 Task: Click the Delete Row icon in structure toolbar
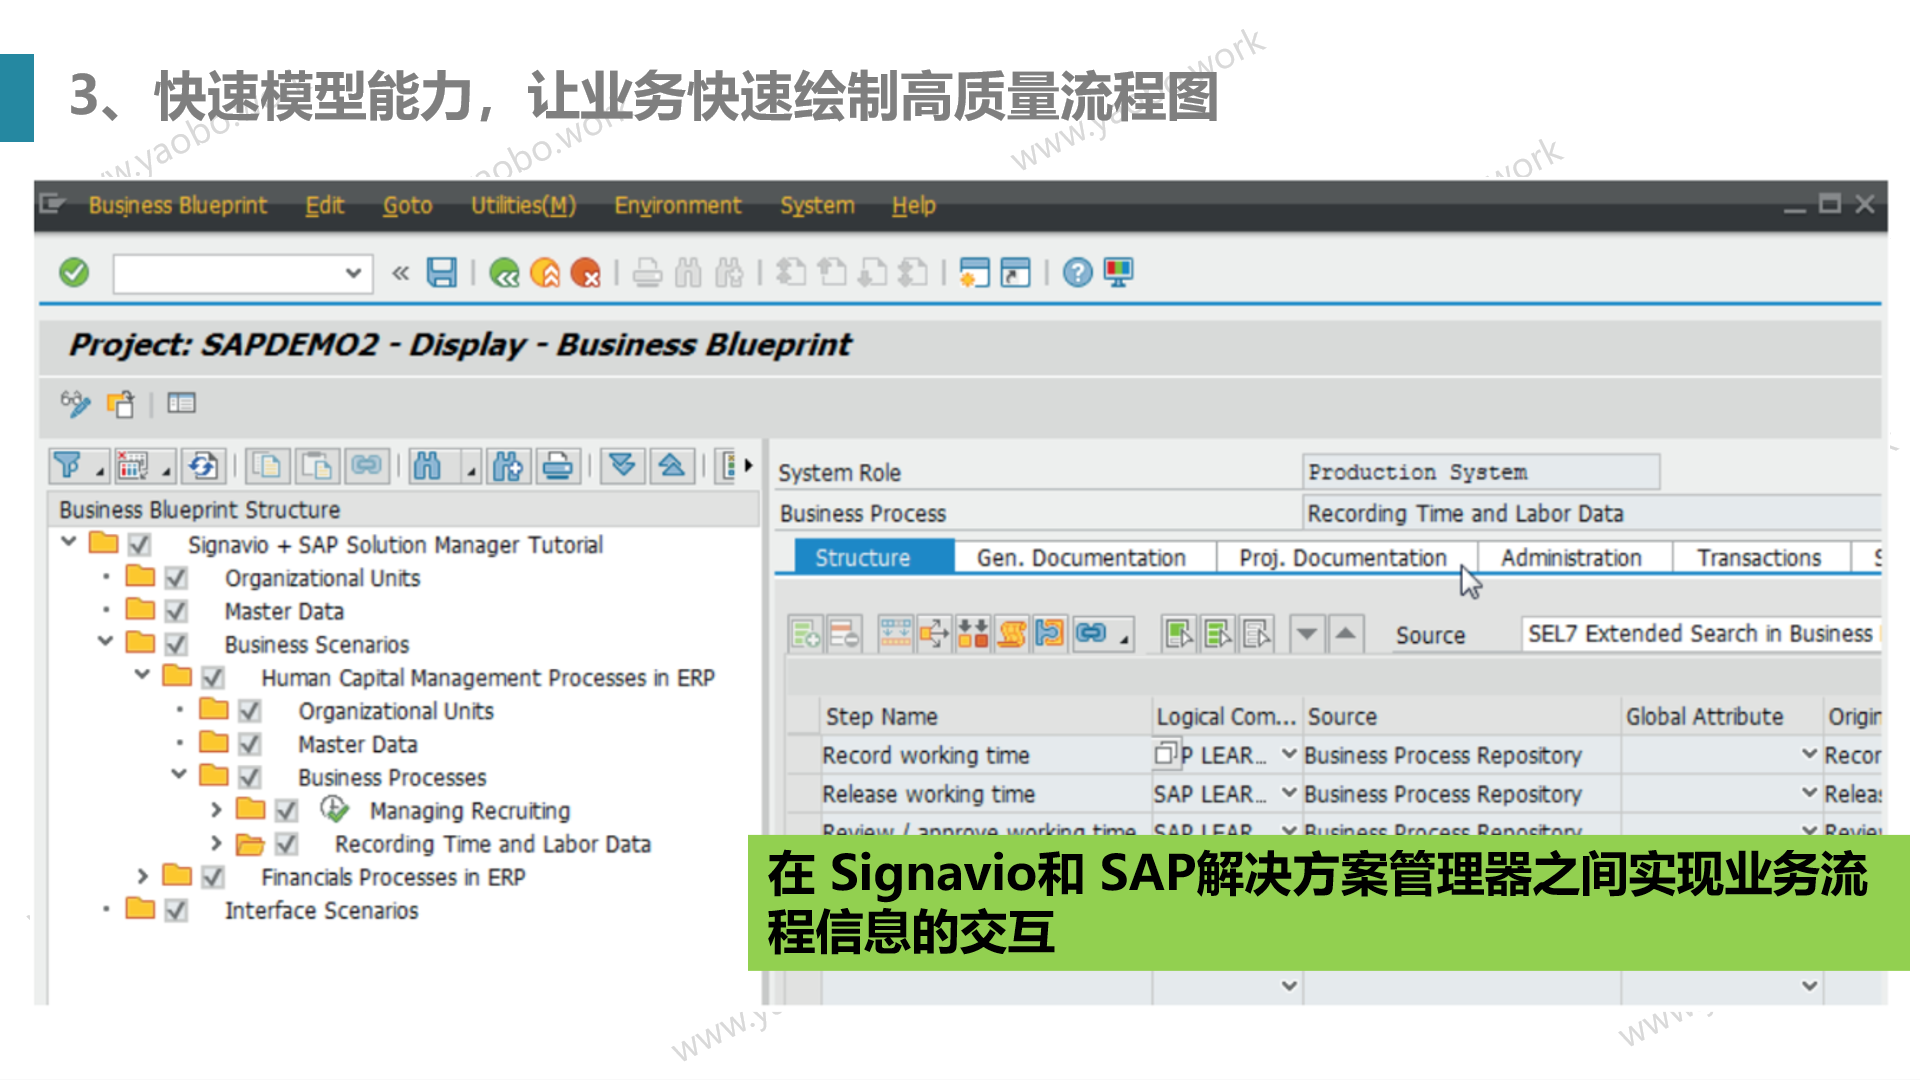pyautogui.click(x=844, y=634)
